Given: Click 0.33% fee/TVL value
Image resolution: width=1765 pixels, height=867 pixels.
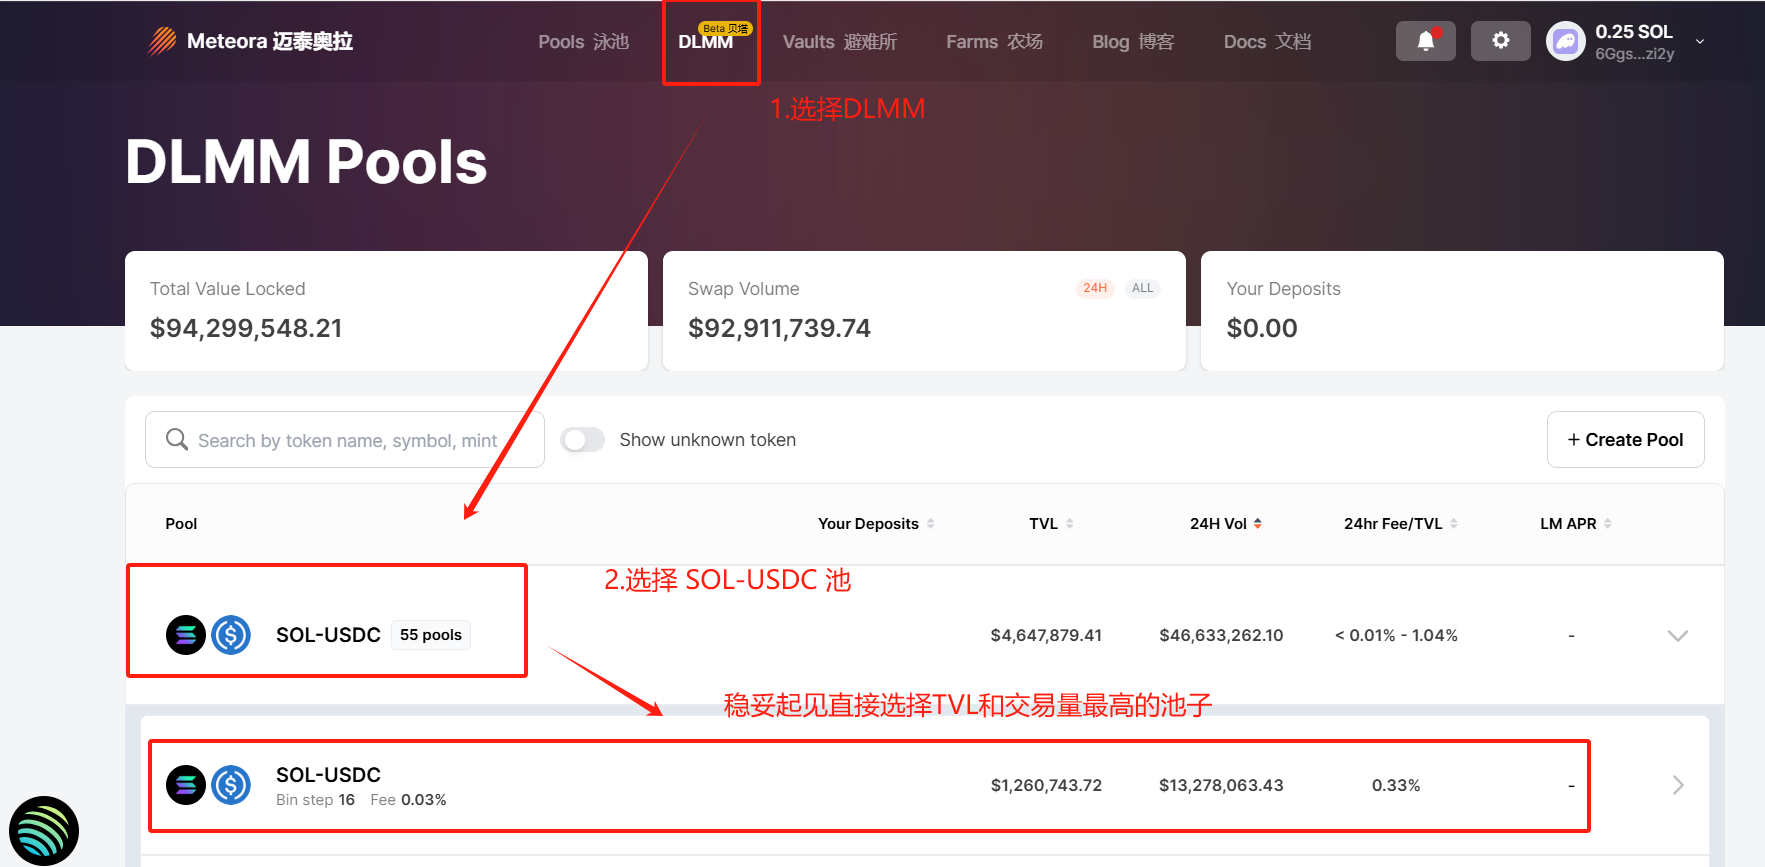Looking at the screenshot, I should [1396, 785].
